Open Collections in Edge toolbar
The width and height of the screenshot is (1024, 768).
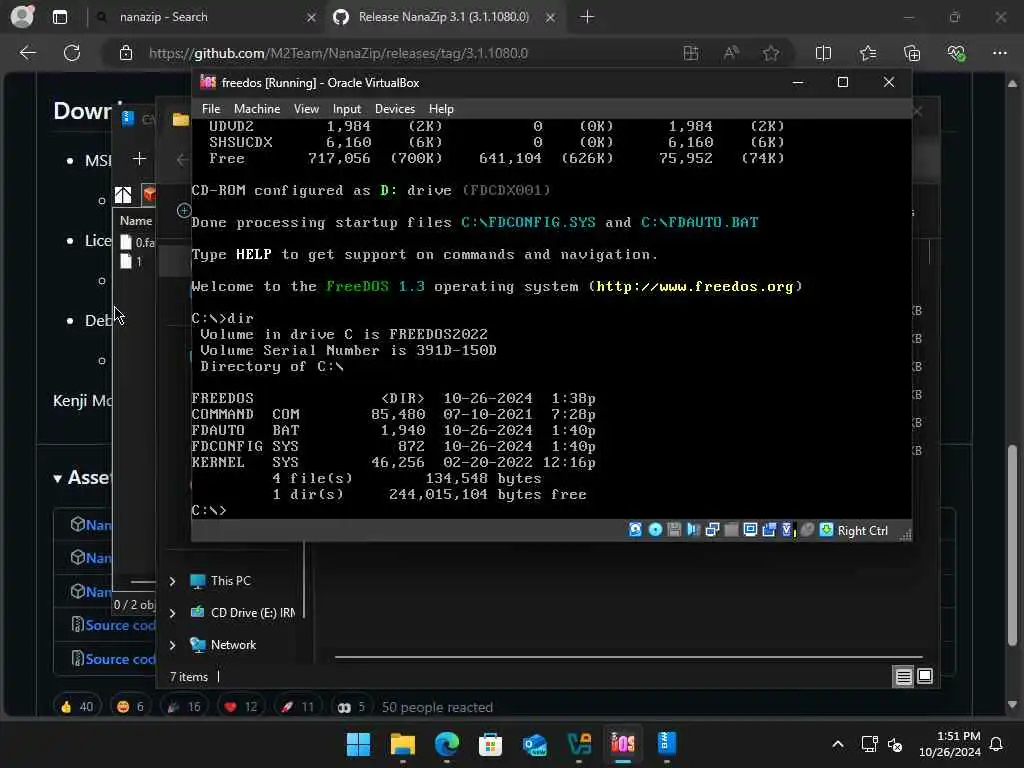click(x=912, y=53)
